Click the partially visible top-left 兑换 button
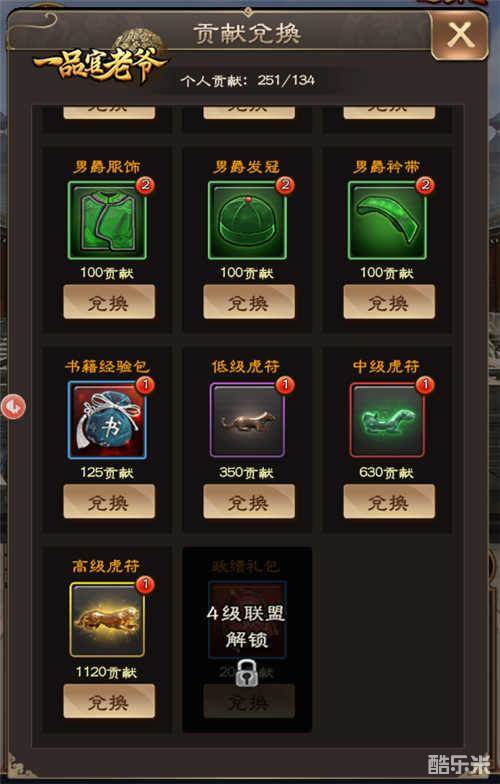Screen dimensions: 500x784 tap(109, 112)
